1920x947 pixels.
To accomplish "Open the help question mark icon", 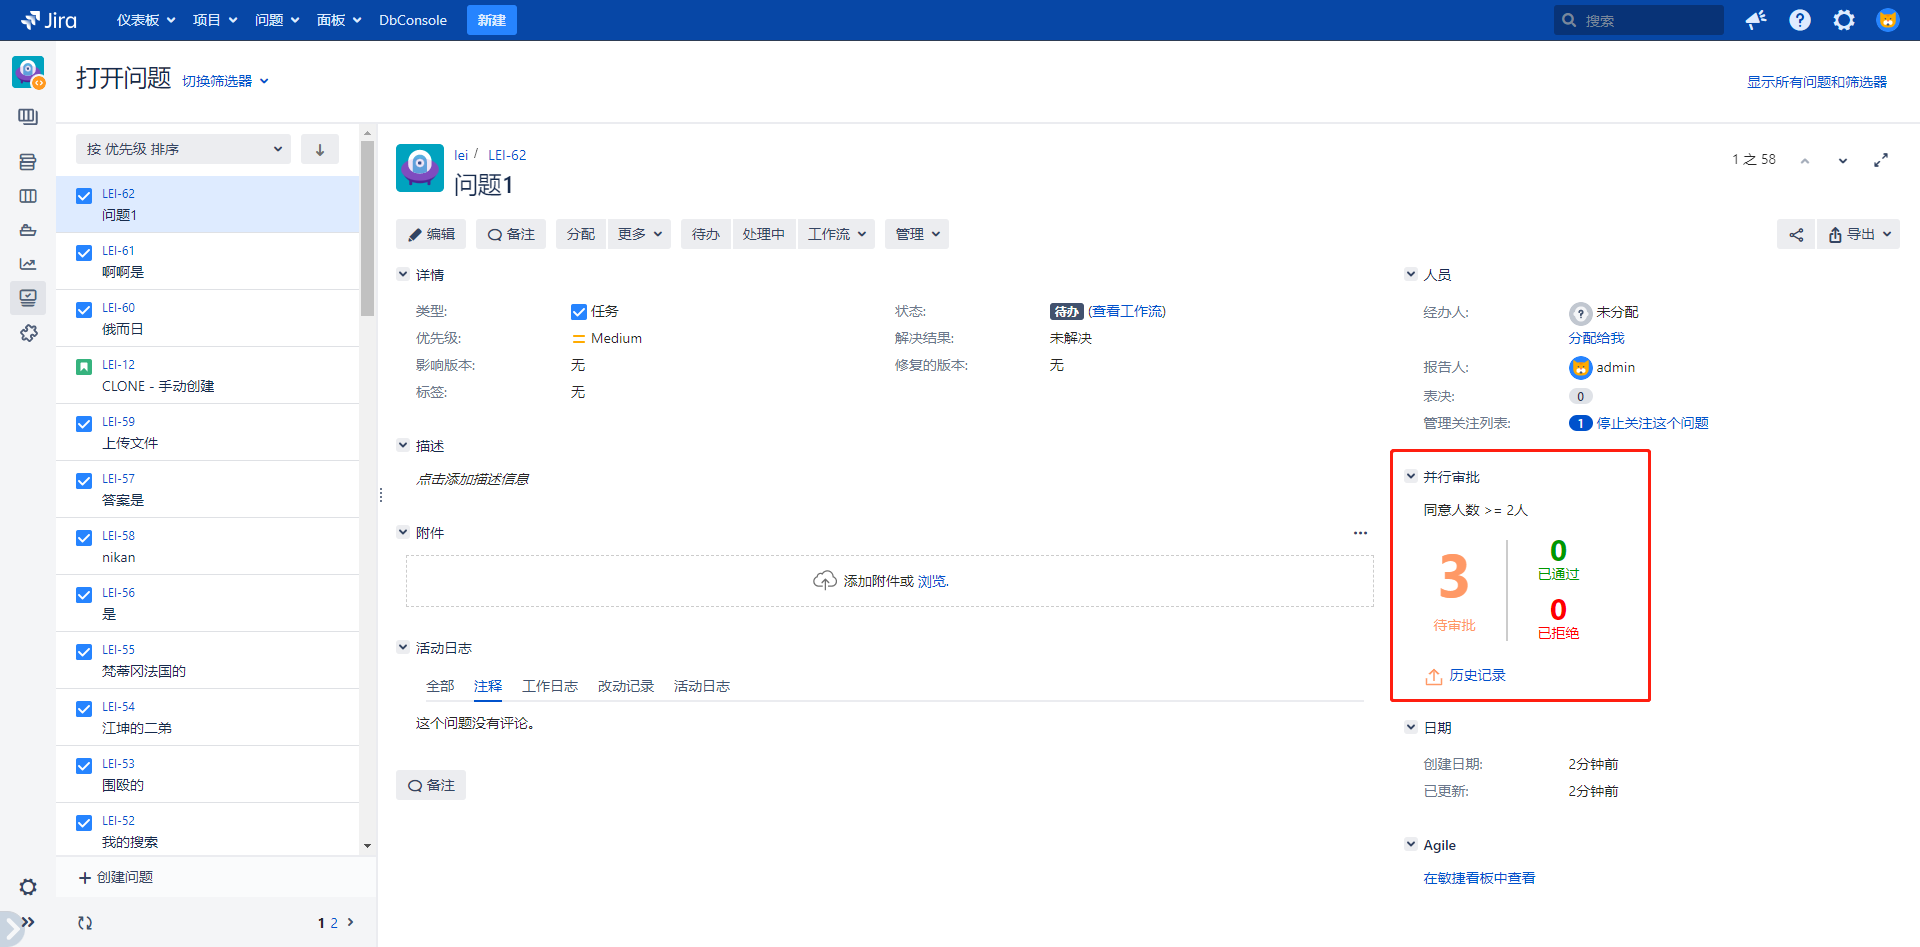I will 1800,20.
